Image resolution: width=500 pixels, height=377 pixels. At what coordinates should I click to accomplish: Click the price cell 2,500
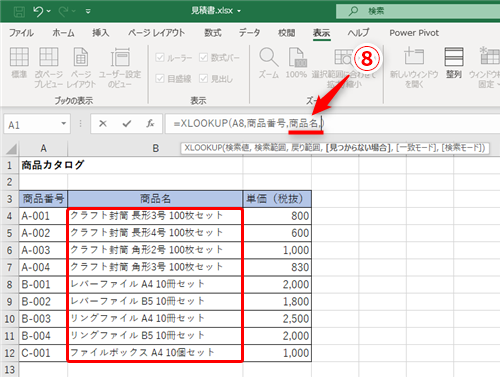tap(277, 319)
